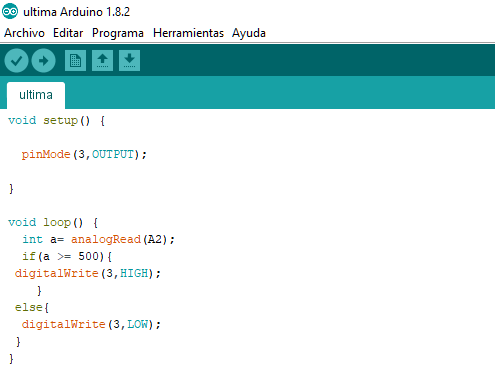This screenshot has height=390, width=495.
Task: Open the Herramientas menu
Action: [x=188, y=33]
